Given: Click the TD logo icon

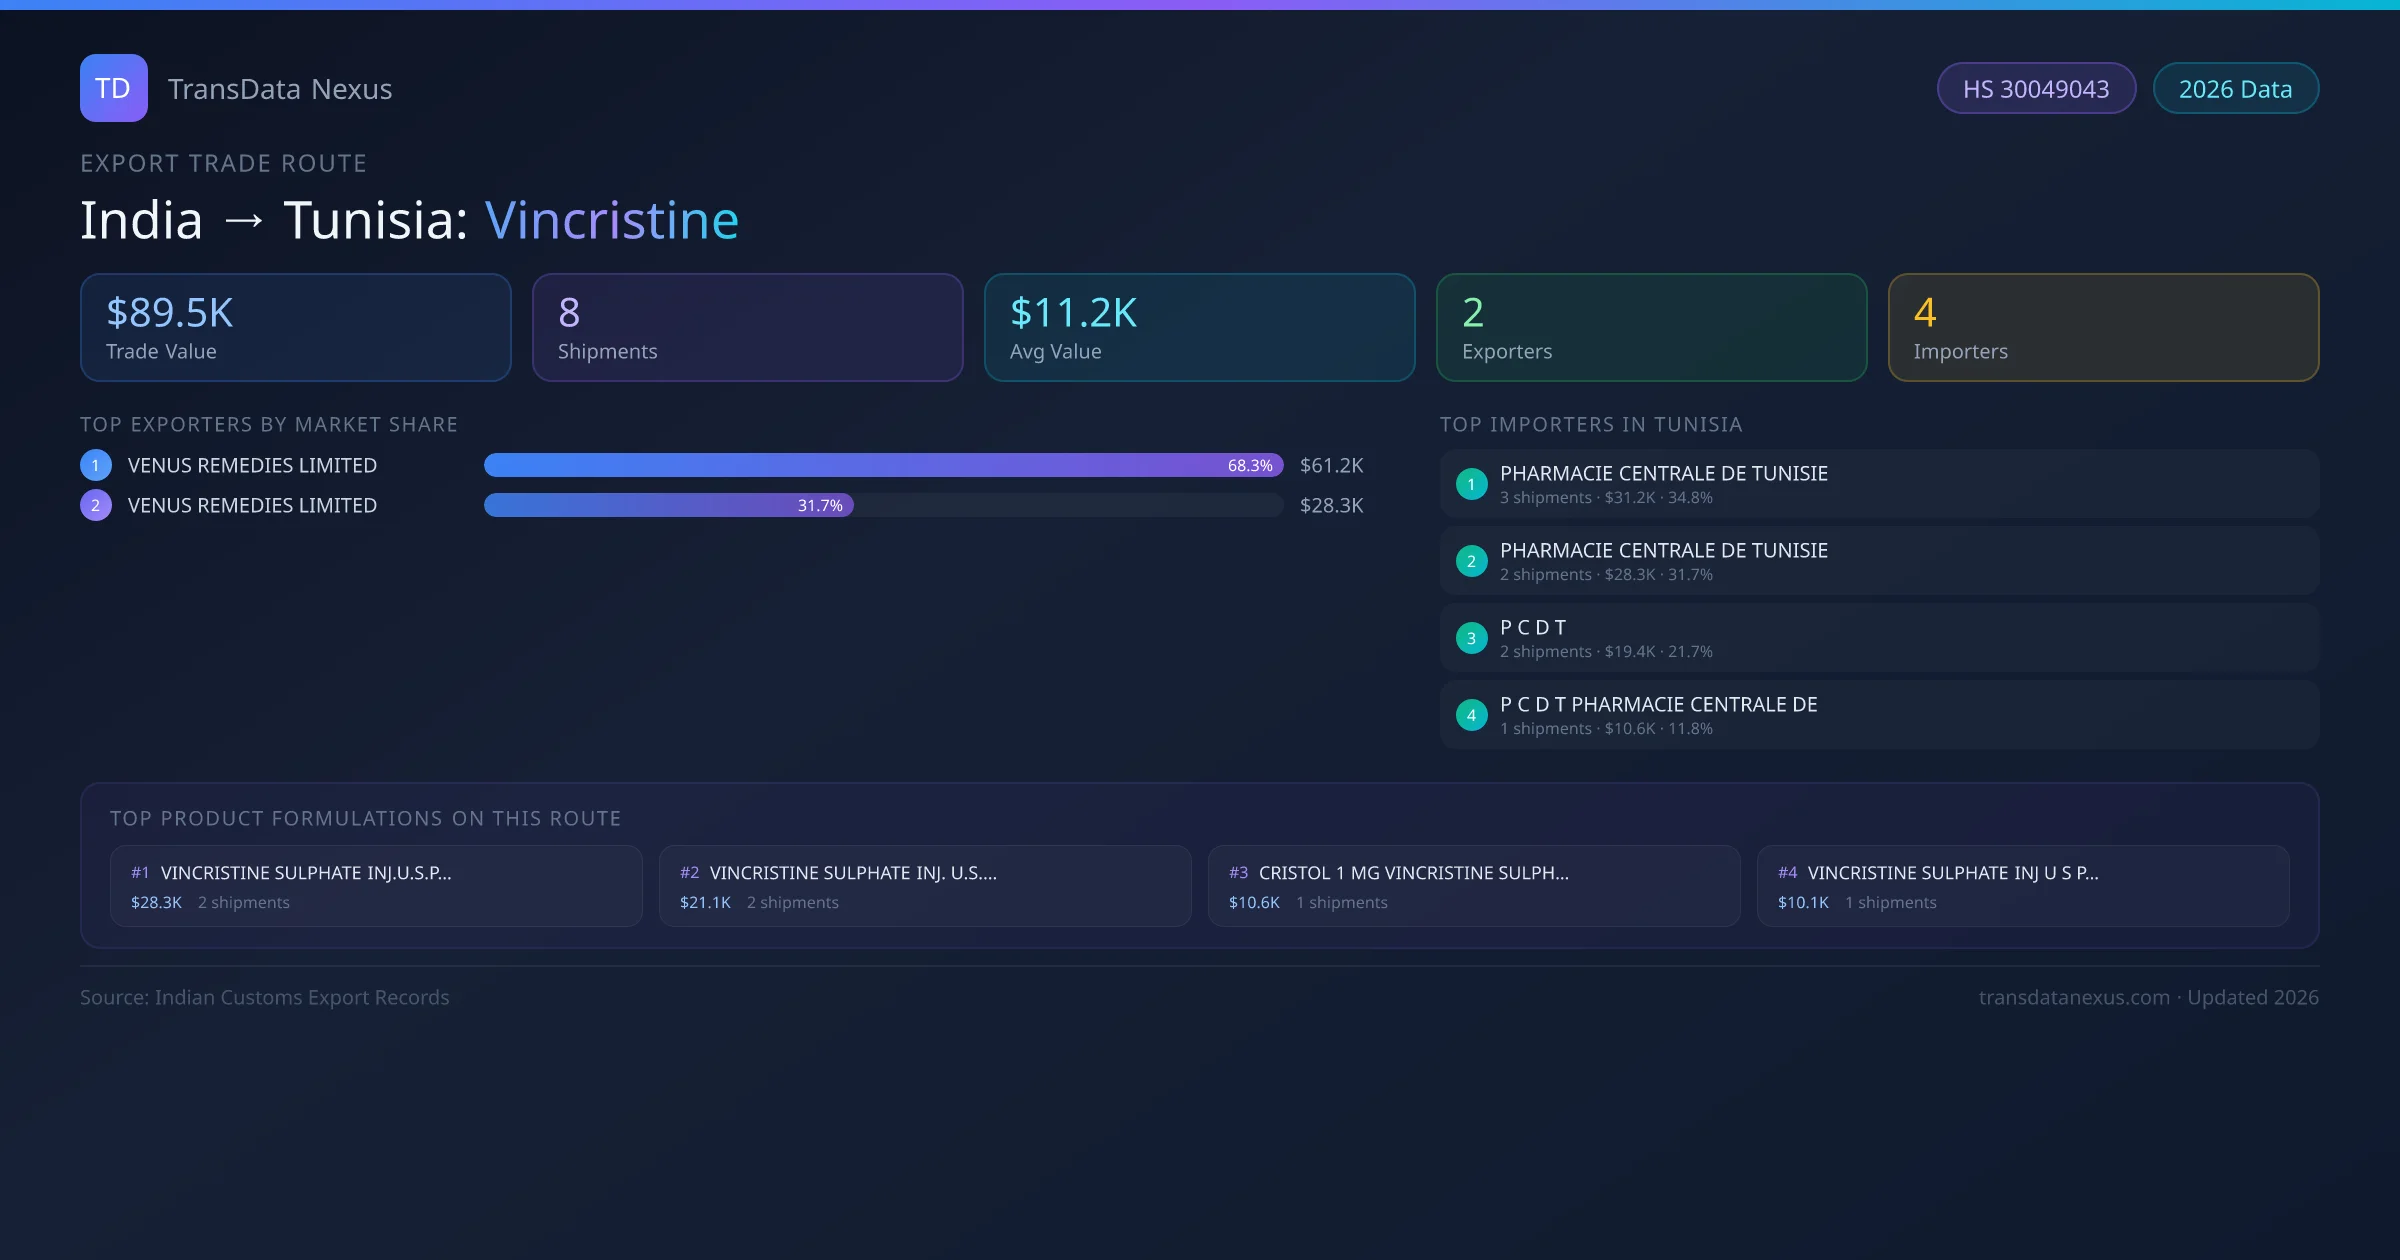Looking at the screenshot, I should pyautogui.click(x=113, y=88).
